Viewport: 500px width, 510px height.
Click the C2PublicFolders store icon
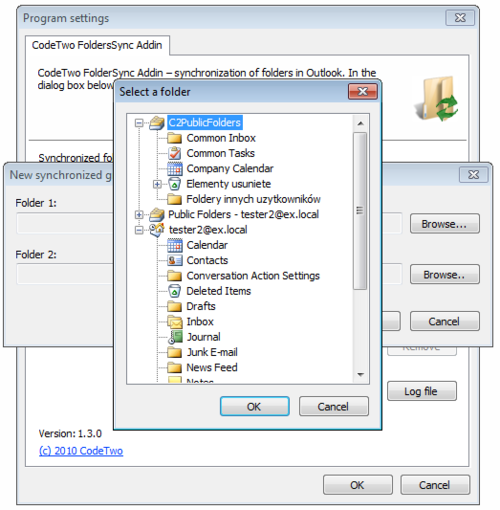(x=157, y=123)
